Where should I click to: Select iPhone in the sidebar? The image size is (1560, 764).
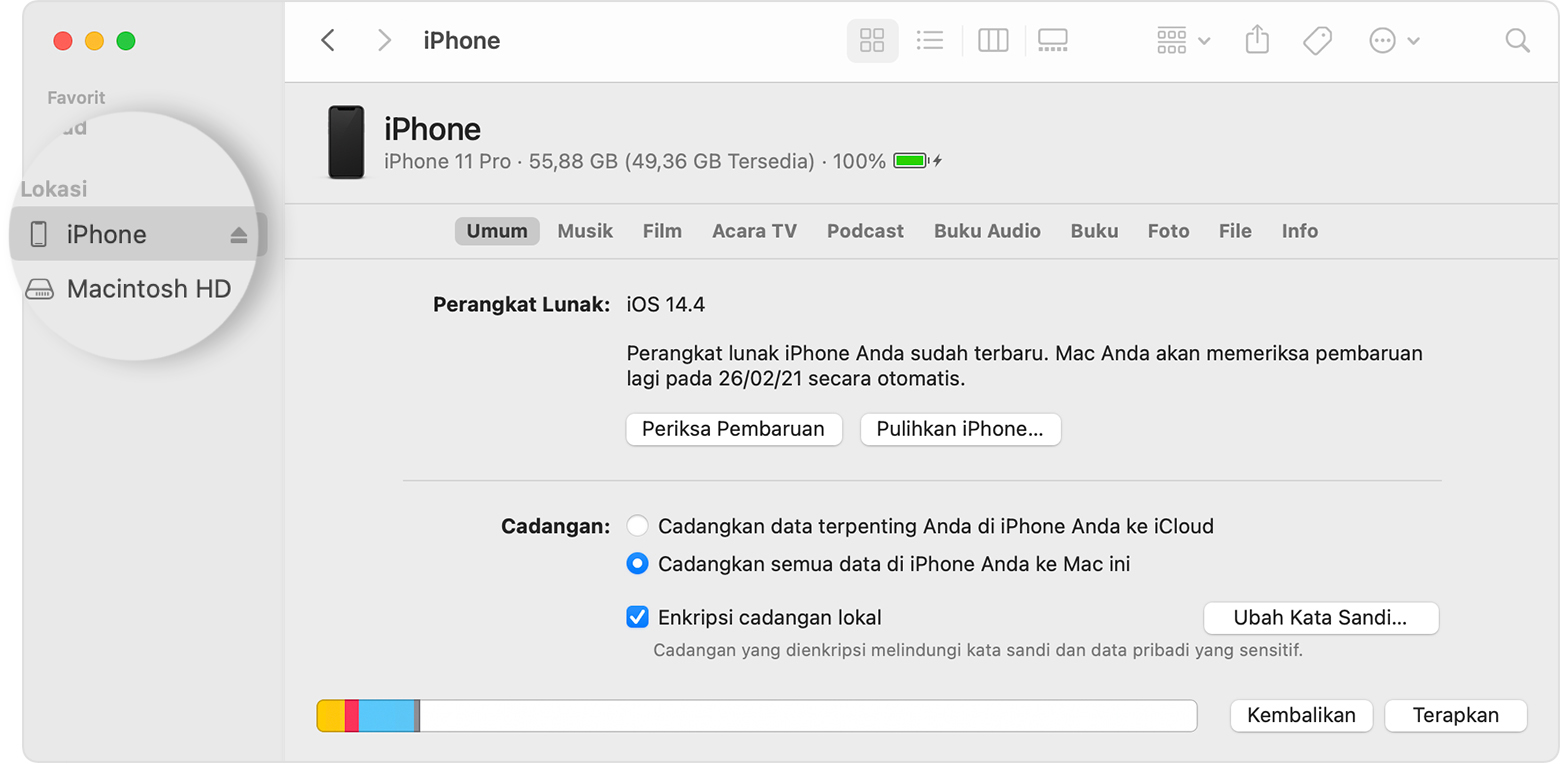(138, 234)
